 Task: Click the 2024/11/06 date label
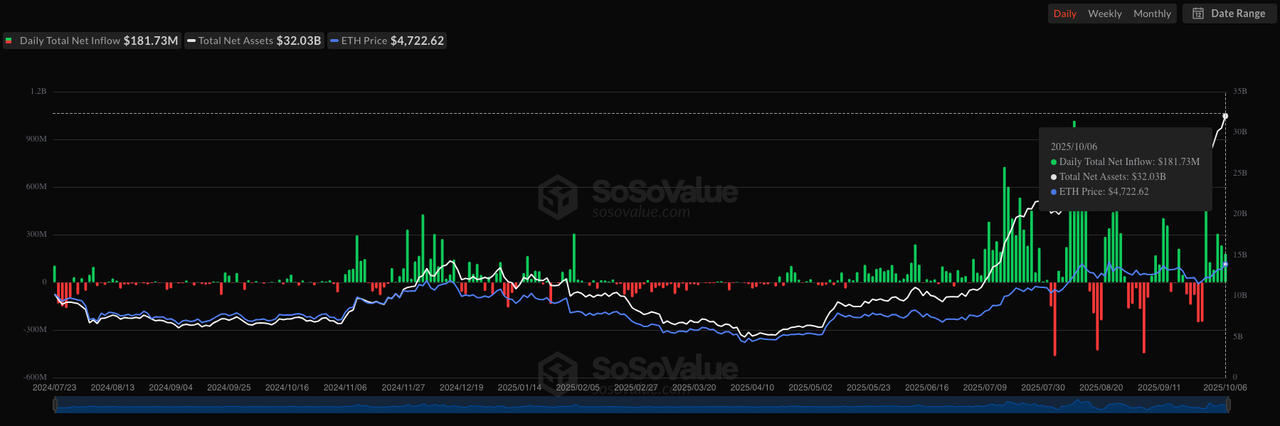coord(345,386)
